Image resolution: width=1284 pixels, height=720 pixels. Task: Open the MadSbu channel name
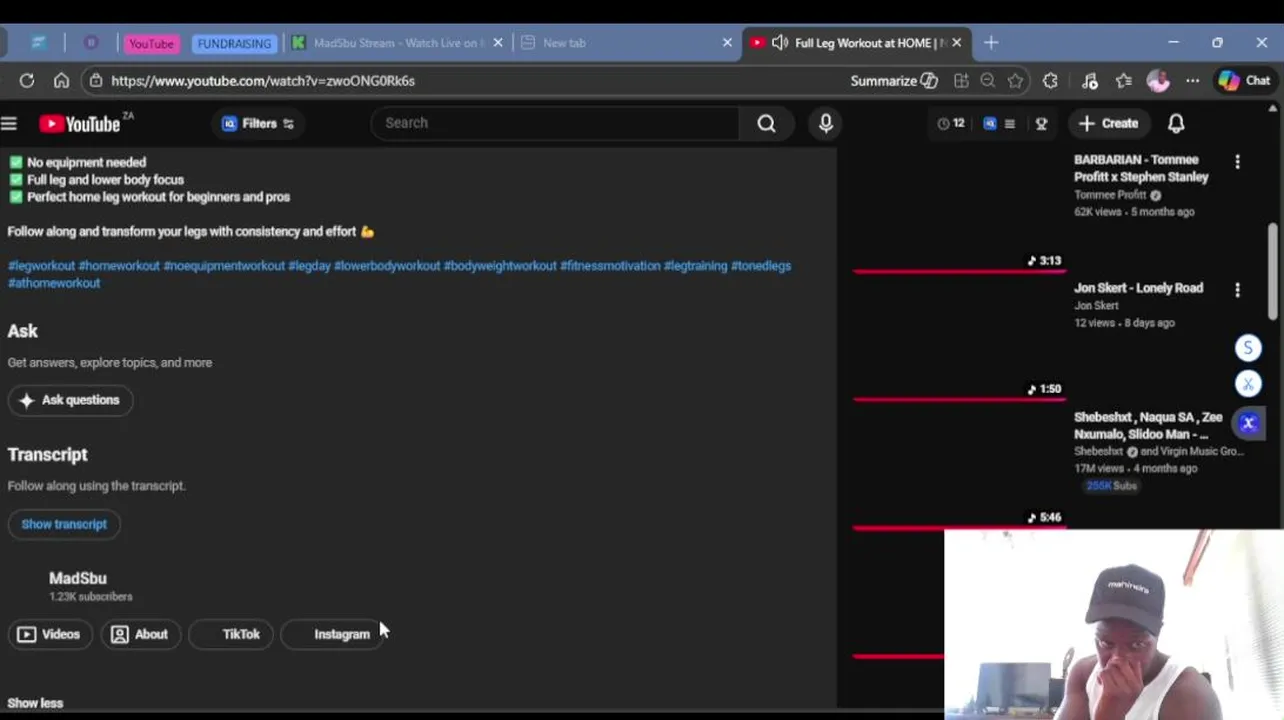click(x=78, y=578)
